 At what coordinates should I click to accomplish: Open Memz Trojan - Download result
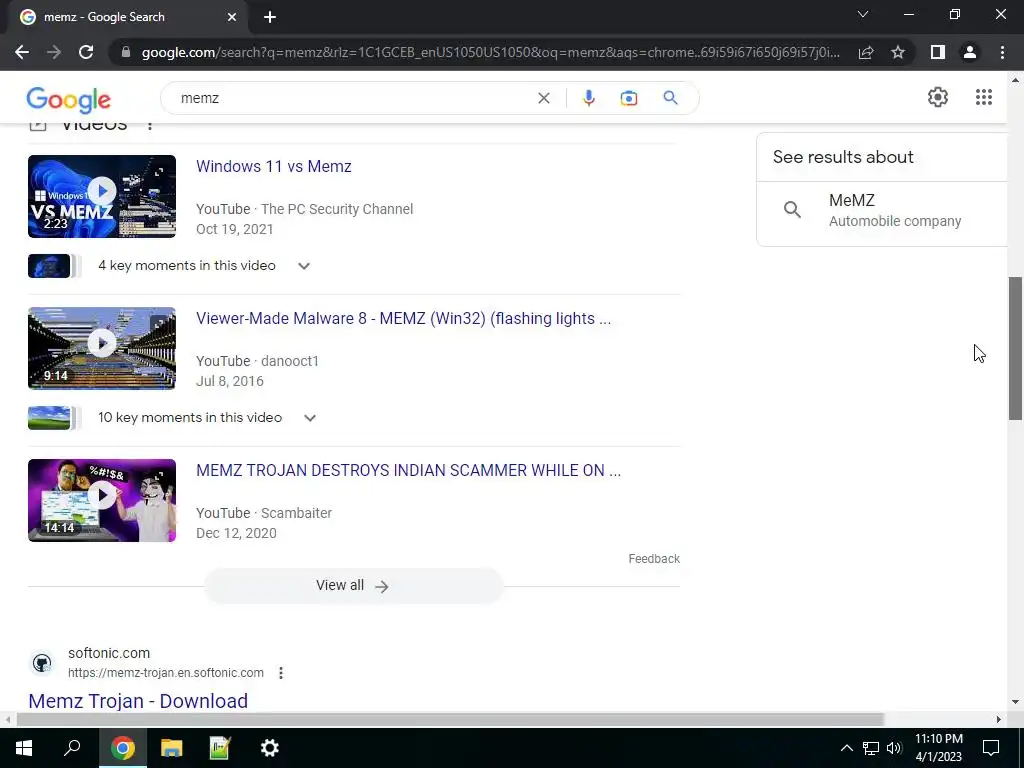point(138,701)
